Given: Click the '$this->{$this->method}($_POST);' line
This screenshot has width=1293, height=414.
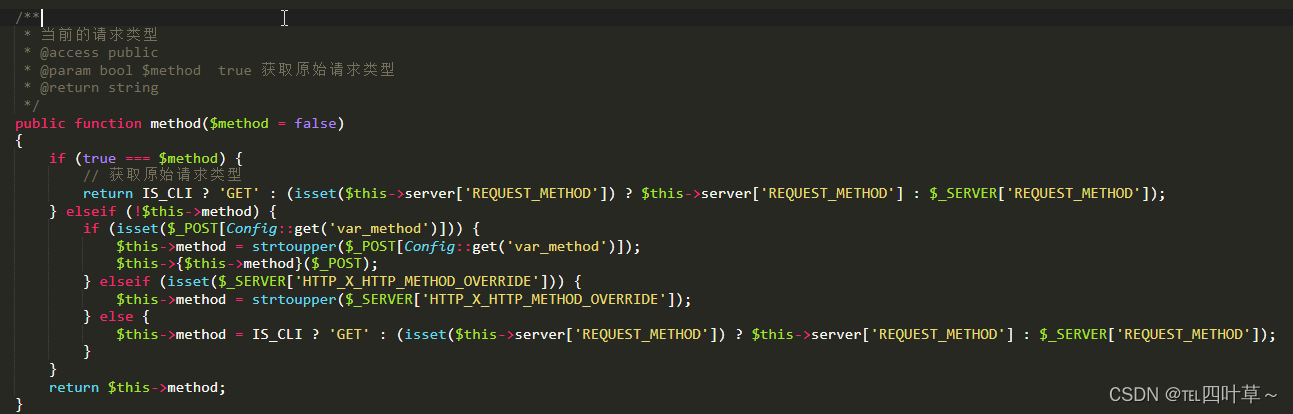Looking at the screenshot, I should pos(247,264).
